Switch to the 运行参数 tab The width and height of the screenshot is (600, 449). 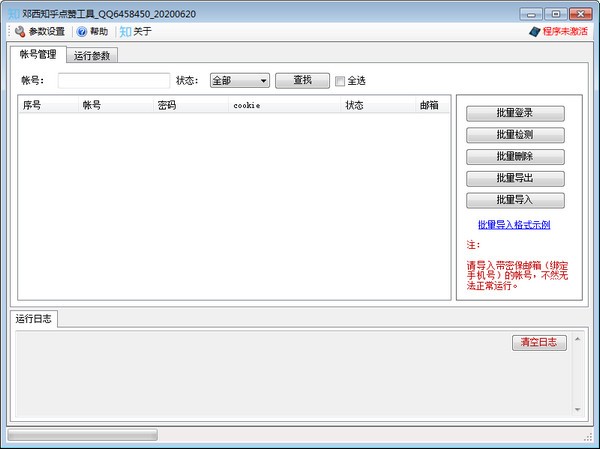(x=92, y=56)
